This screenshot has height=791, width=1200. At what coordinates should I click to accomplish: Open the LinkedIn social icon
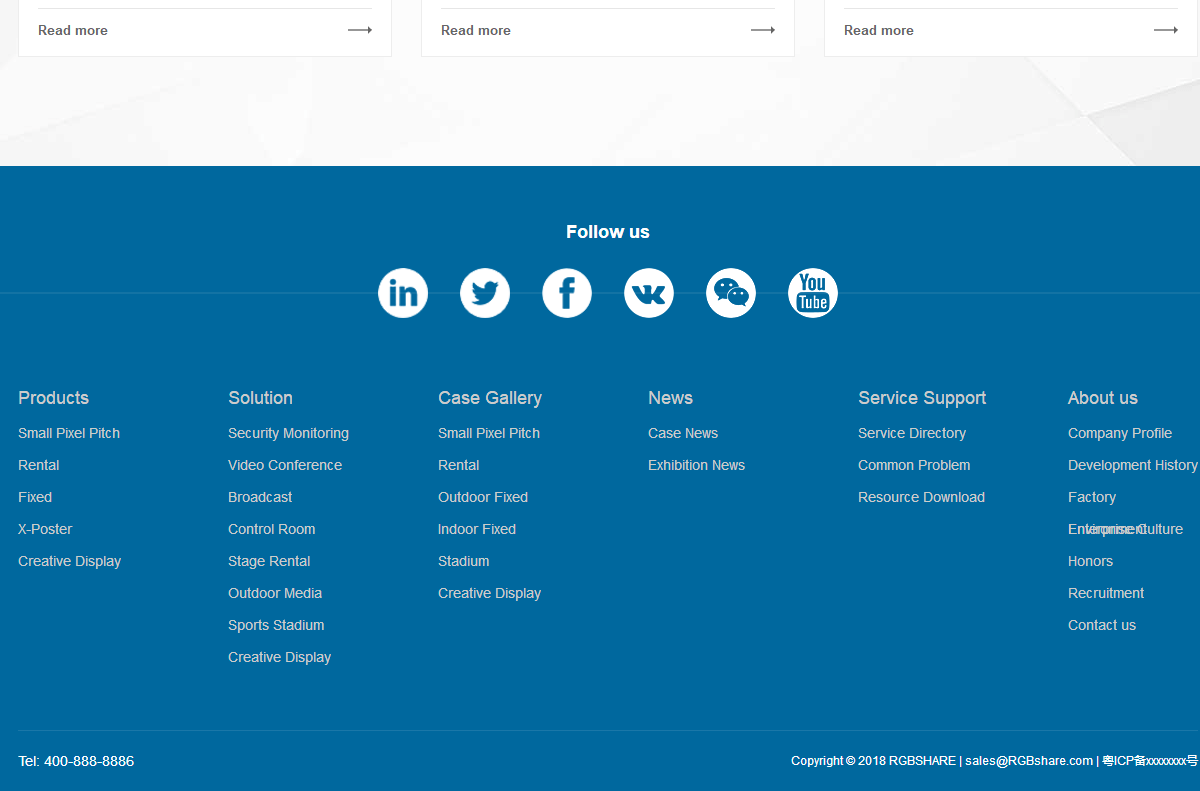(403, 293)
